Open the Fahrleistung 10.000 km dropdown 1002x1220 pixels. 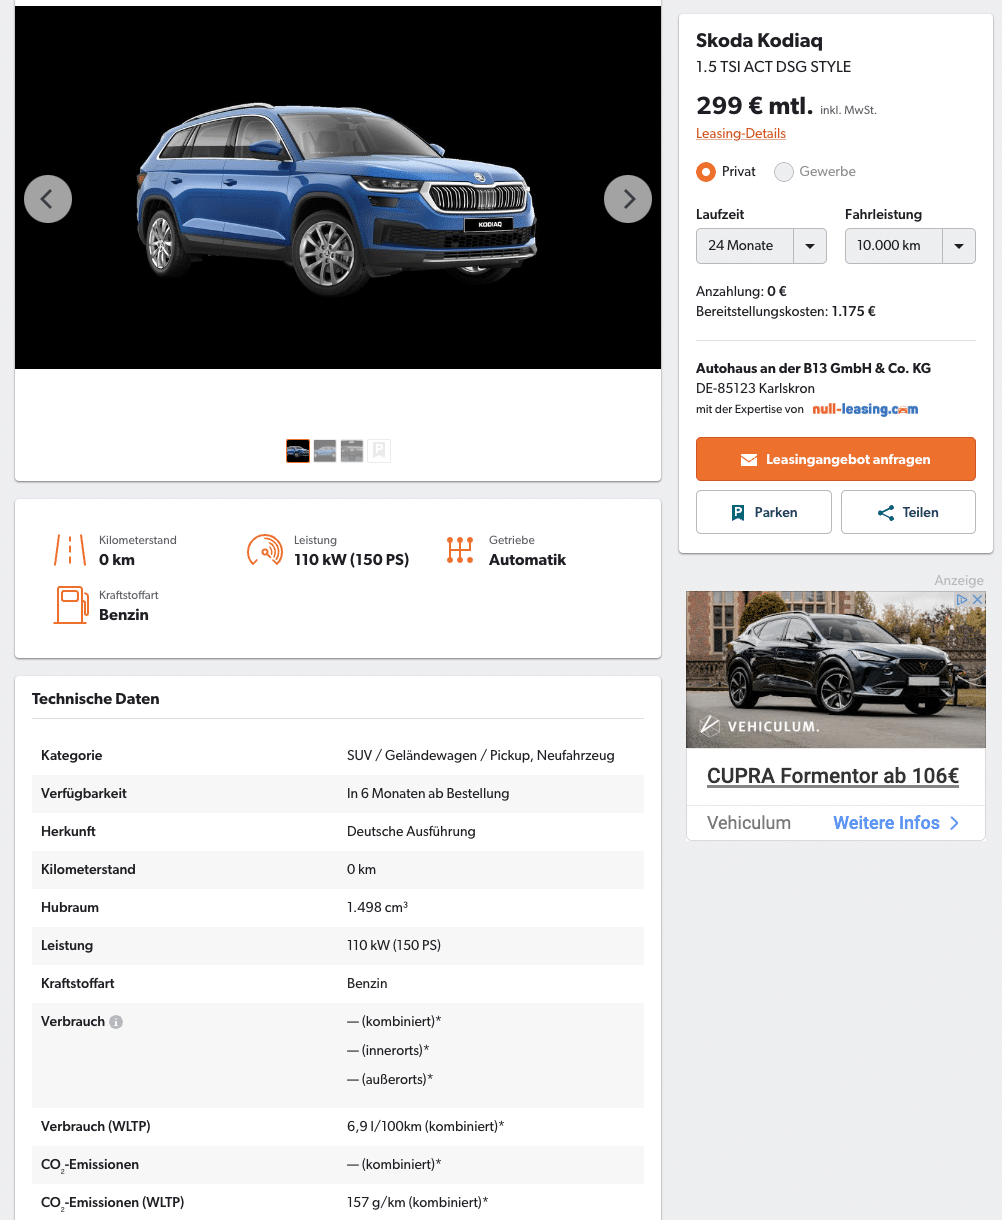910,245
